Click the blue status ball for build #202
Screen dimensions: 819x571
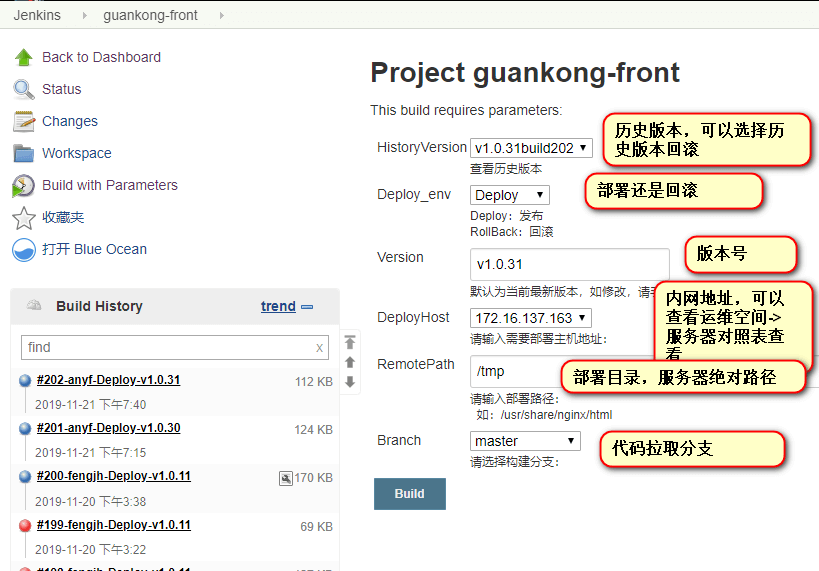(25, 380)
